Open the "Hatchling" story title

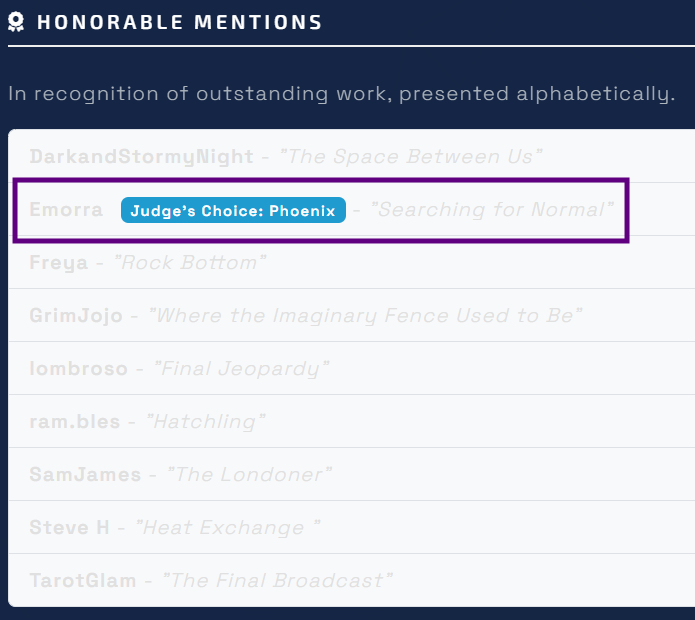pyautogui.click(x=206, y=422)
